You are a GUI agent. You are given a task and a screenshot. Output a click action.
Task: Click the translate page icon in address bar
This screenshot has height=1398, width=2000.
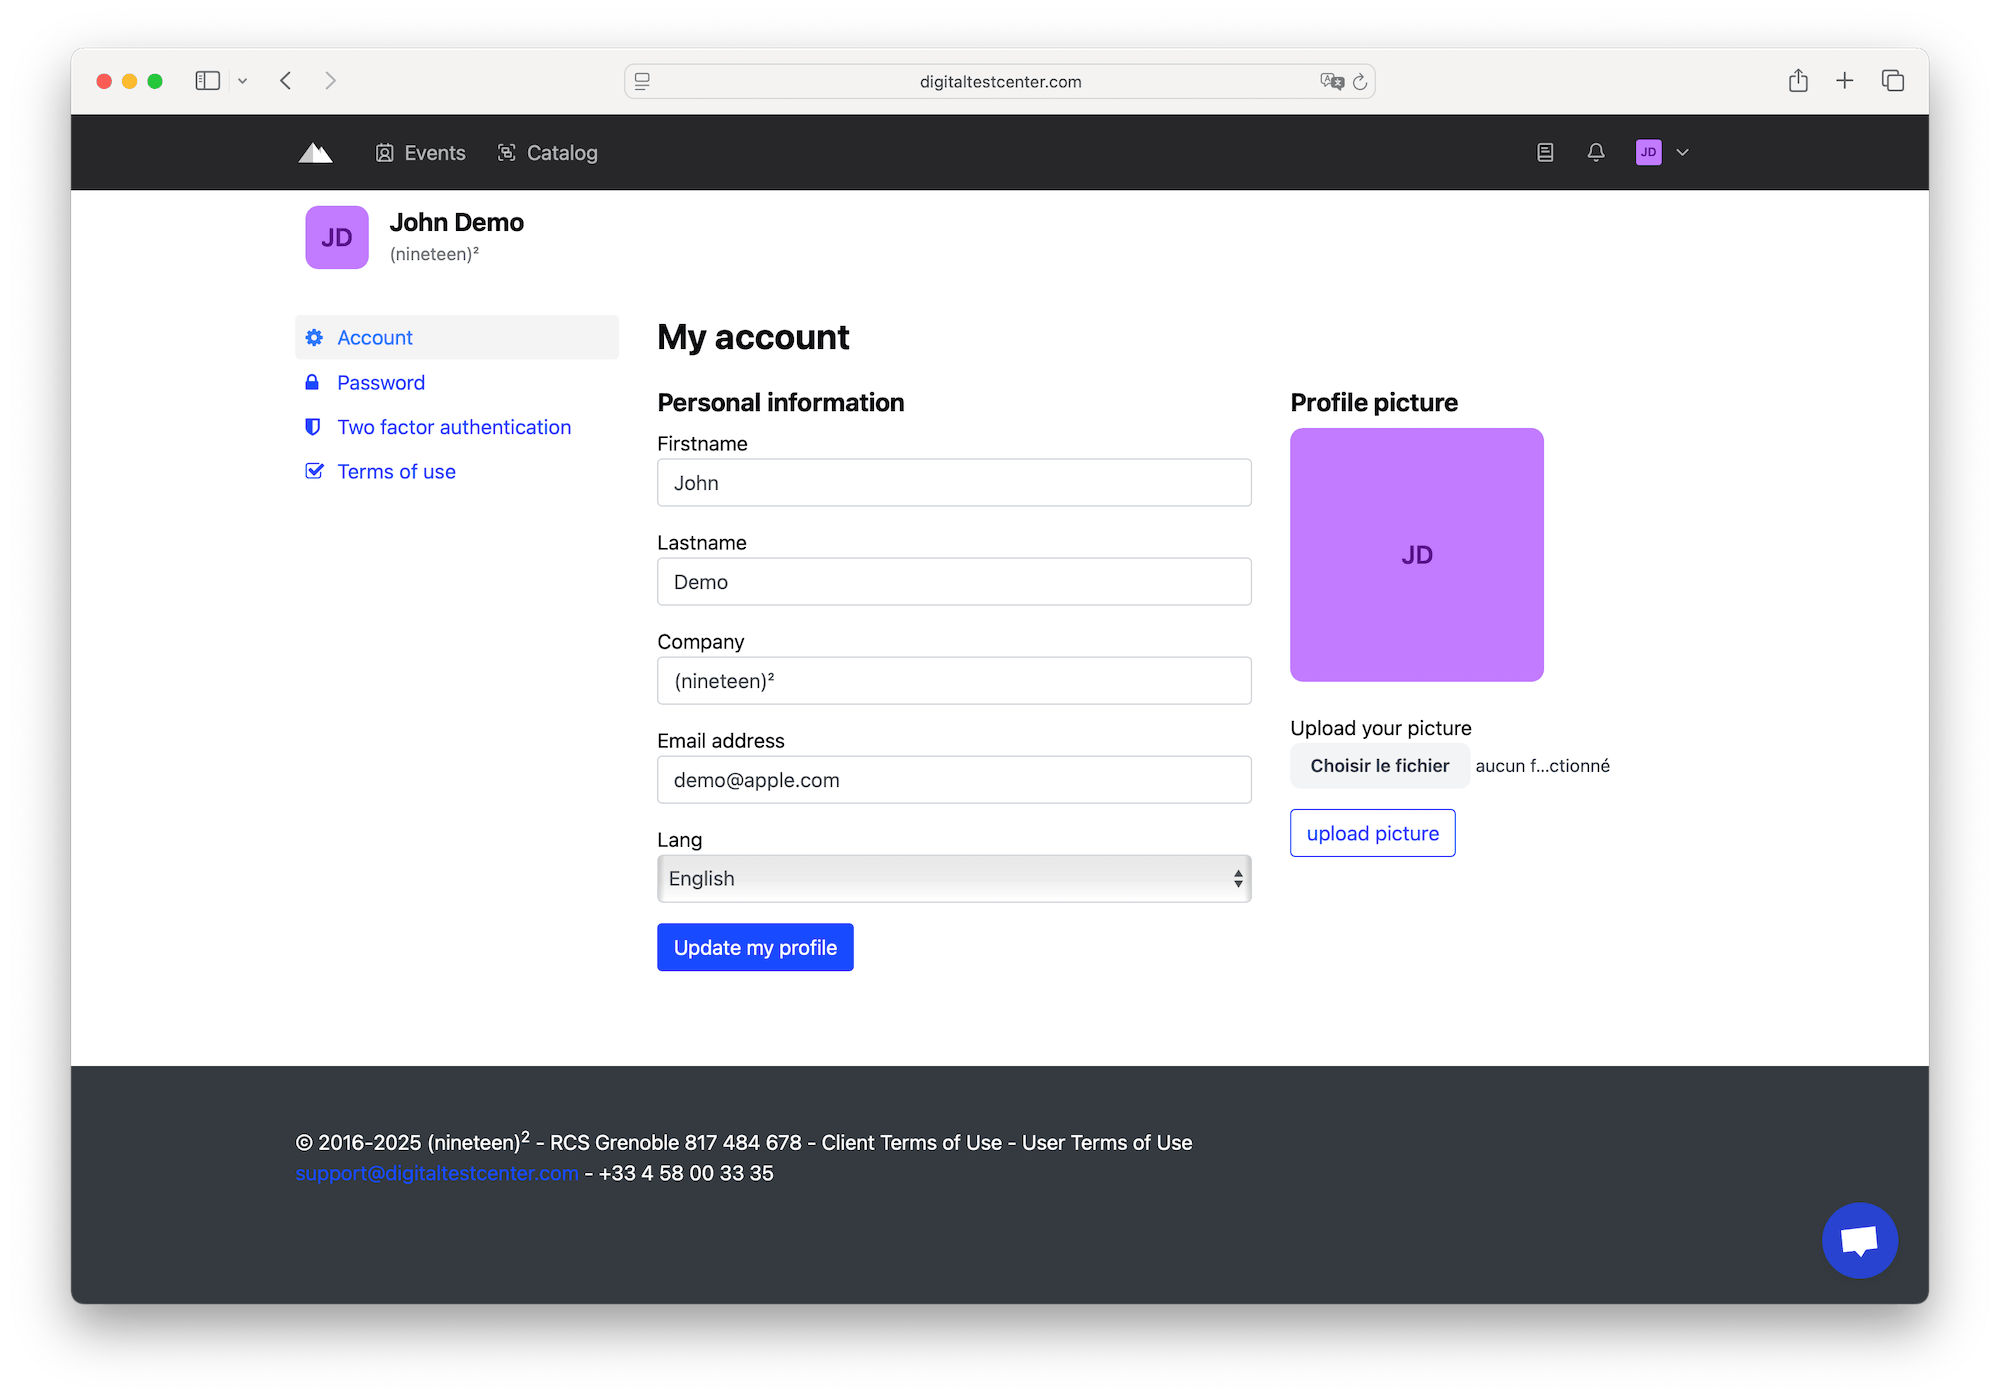point(1331,82)
